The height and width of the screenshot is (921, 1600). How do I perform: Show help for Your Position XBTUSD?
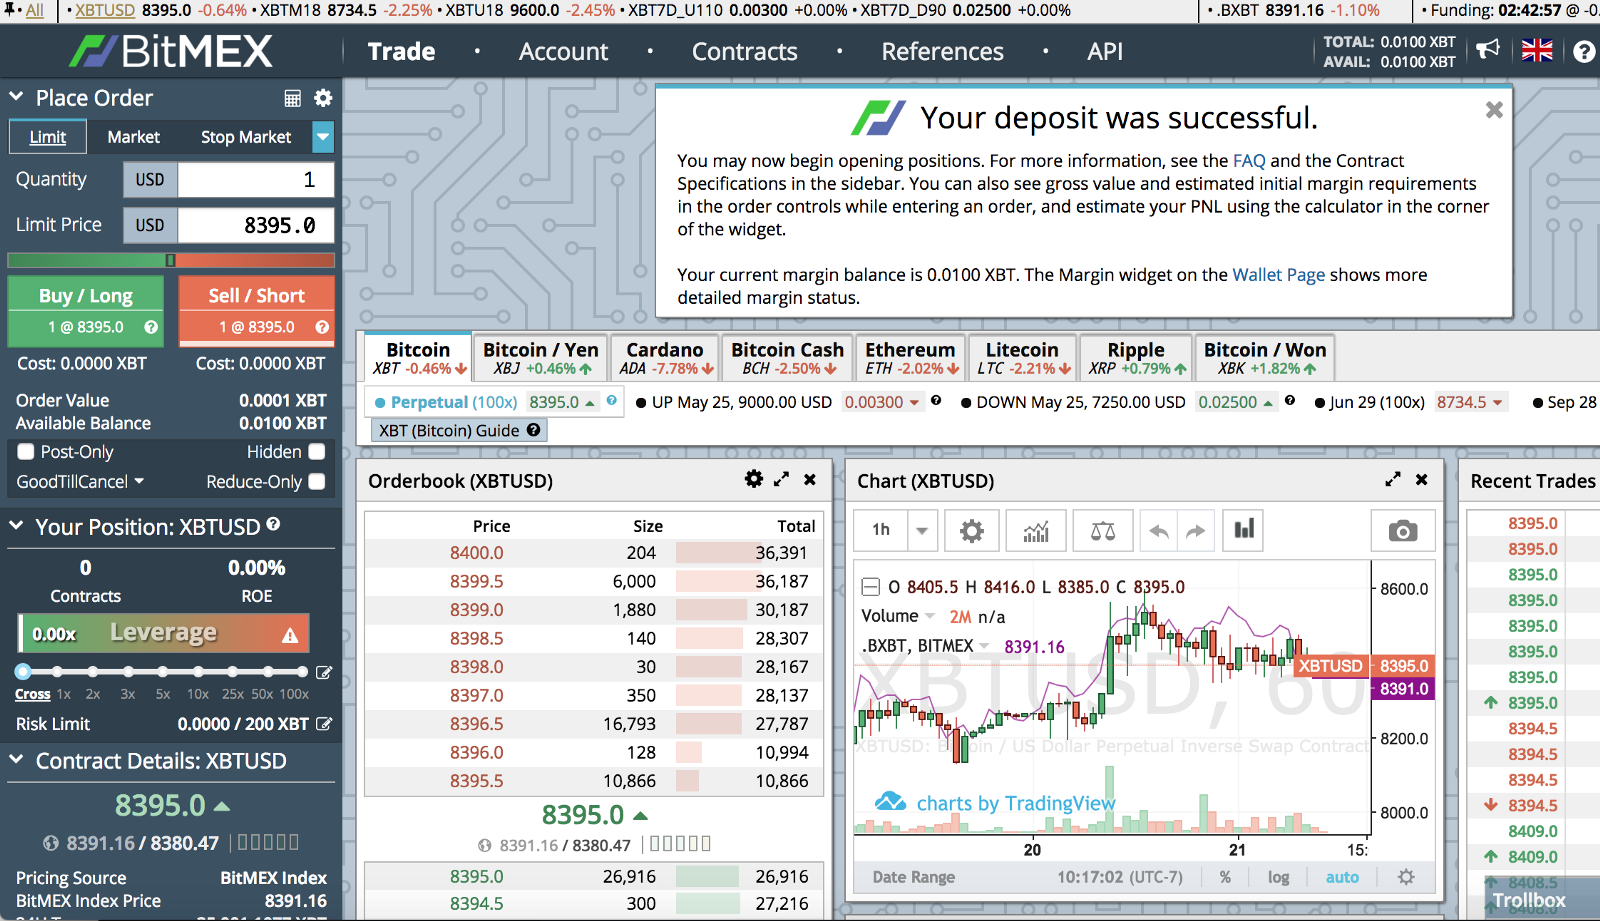click(x=273, y=524)
